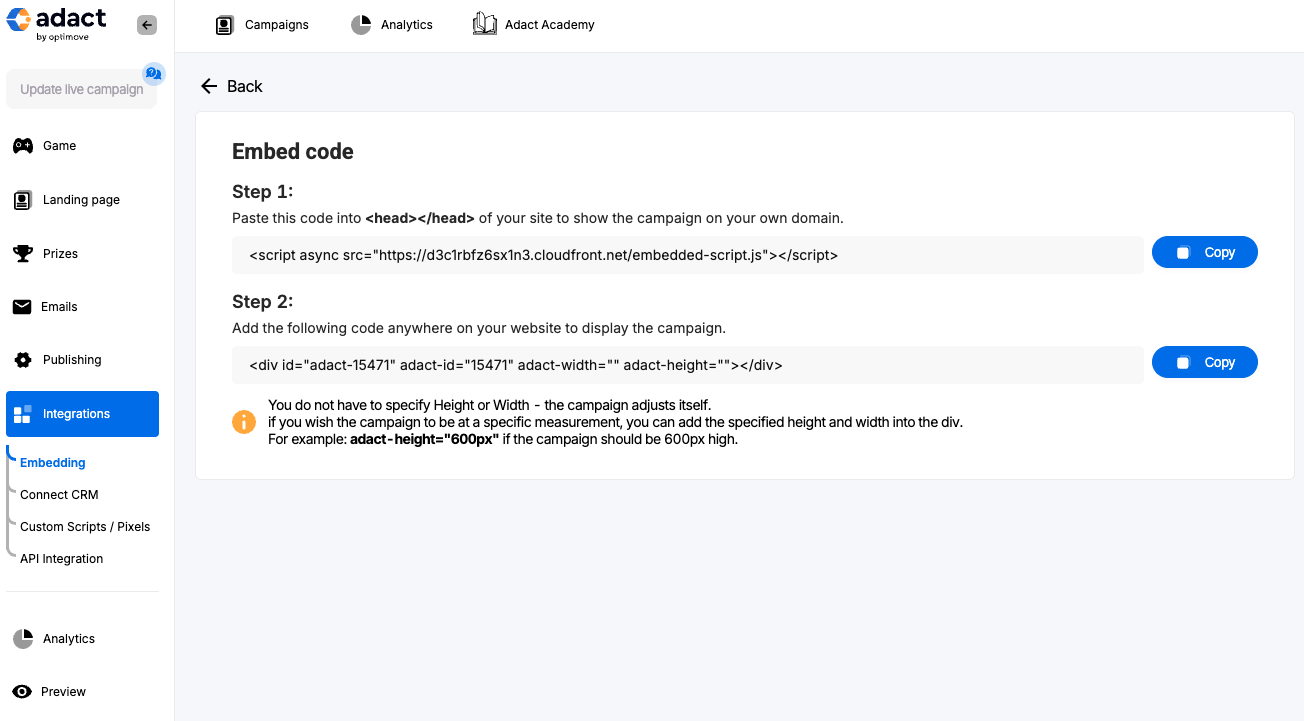Image resolution: width=1304 pixels, height=721 pixels.
Task: Click the orange info icon
Action: pyautogui.click(x=244, y=422)
